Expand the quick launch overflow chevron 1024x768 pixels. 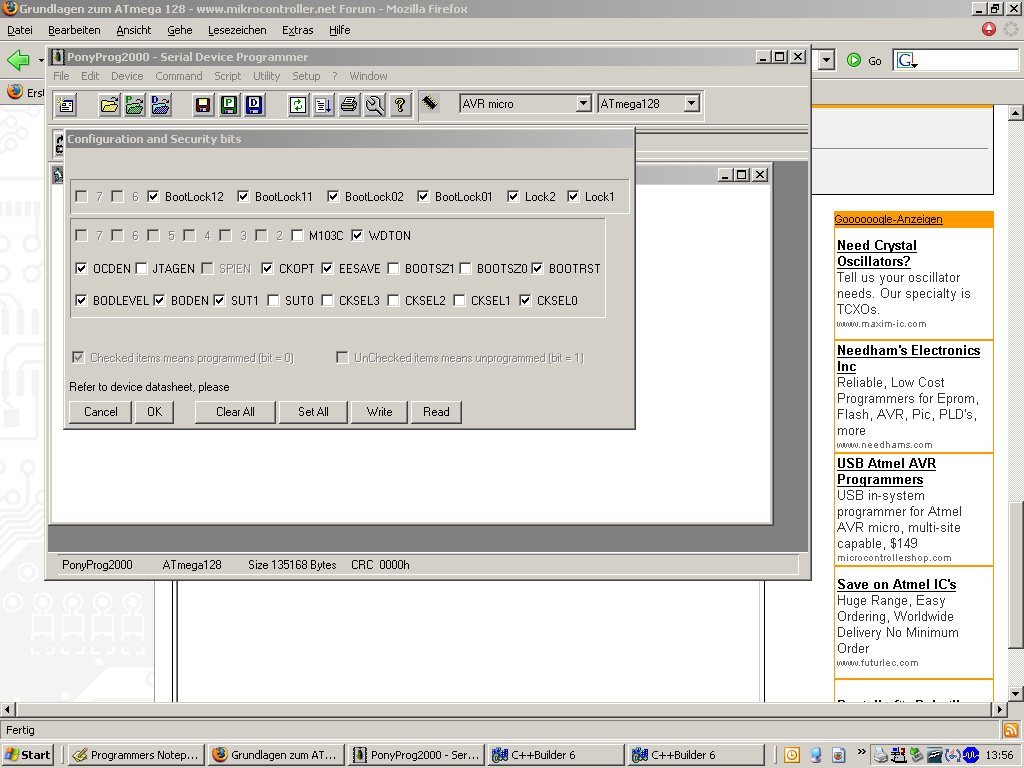pyautogui.click(x=861, y=752)
